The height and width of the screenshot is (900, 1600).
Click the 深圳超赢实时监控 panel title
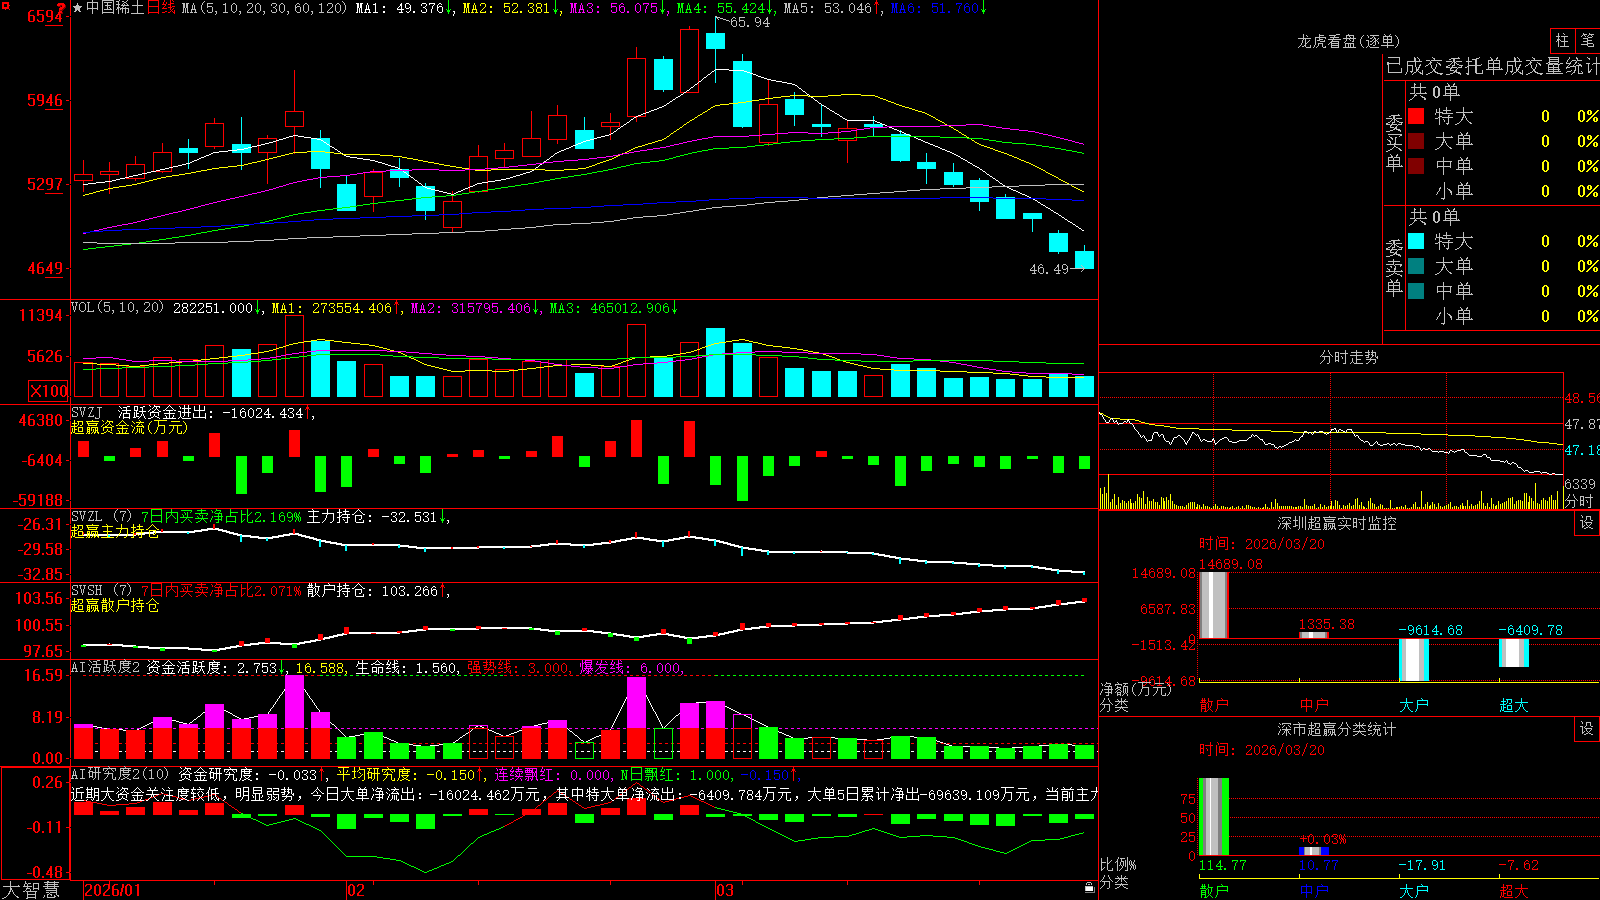click(x=1336, y=523)
